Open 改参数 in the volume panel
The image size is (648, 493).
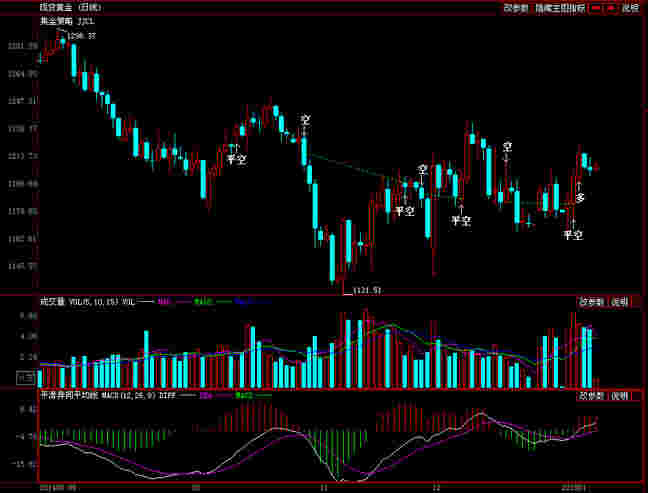pos(591,301)
